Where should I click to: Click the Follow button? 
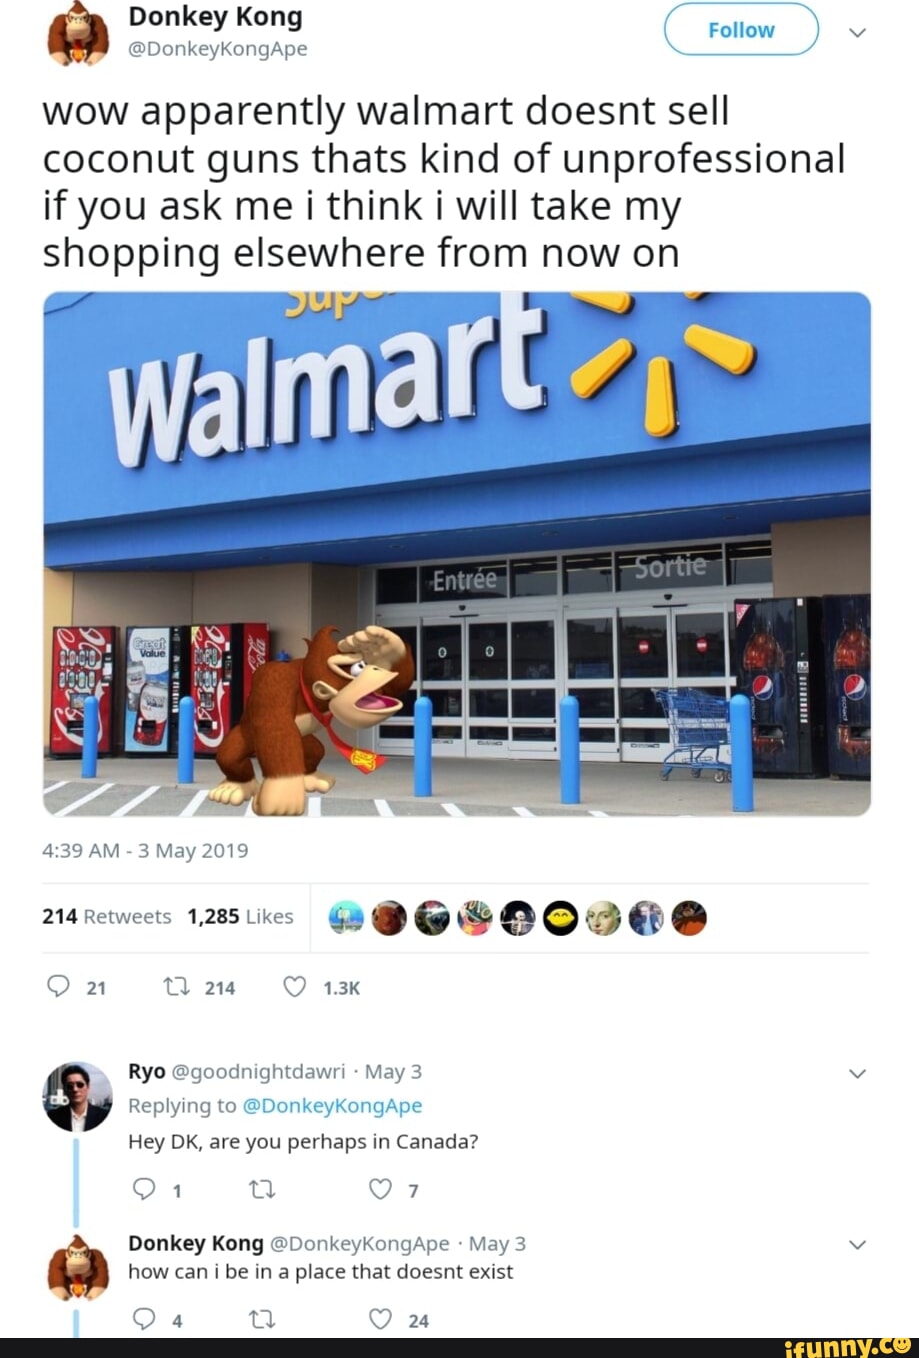click(x=741, y=30)
